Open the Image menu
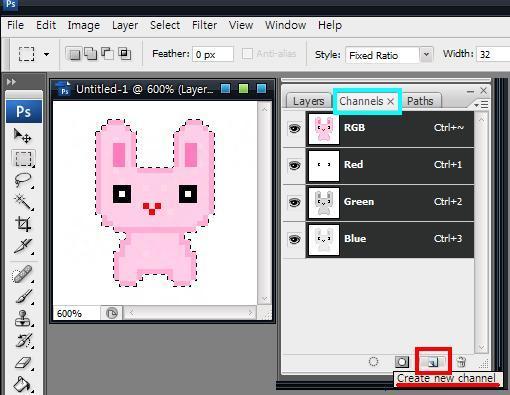Viewport: 510px width, 395px height. (84, 25)
